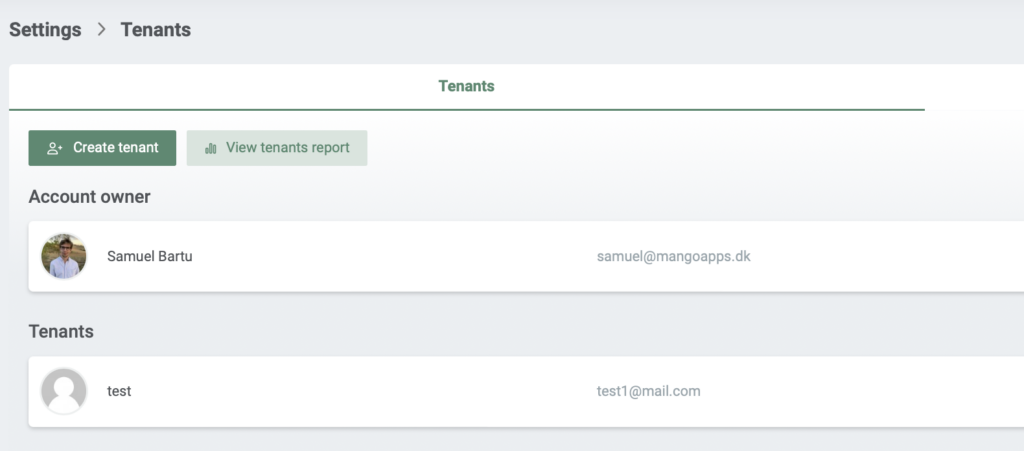Select the Samuel Bartu account owner row
1024x451 pixels.
526,256
